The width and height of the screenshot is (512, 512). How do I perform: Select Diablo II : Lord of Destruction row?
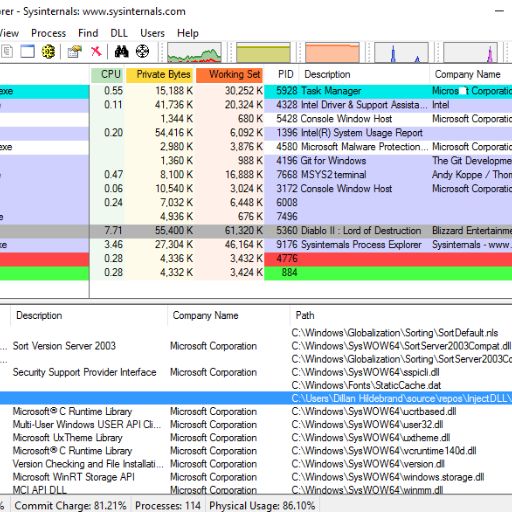tap(256, 231)
